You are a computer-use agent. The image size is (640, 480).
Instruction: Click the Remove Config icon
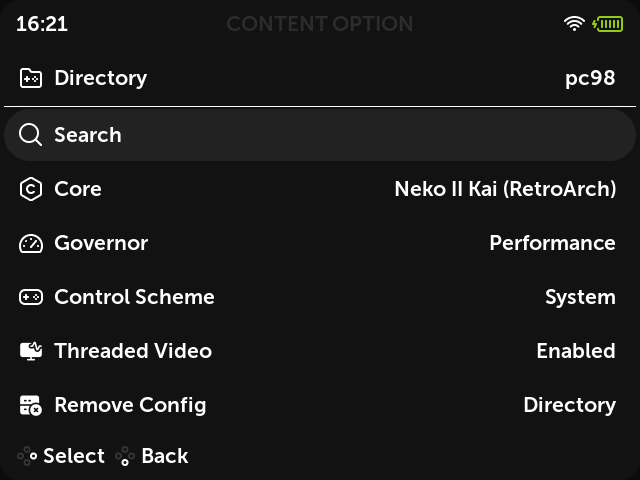coord(31,405)
